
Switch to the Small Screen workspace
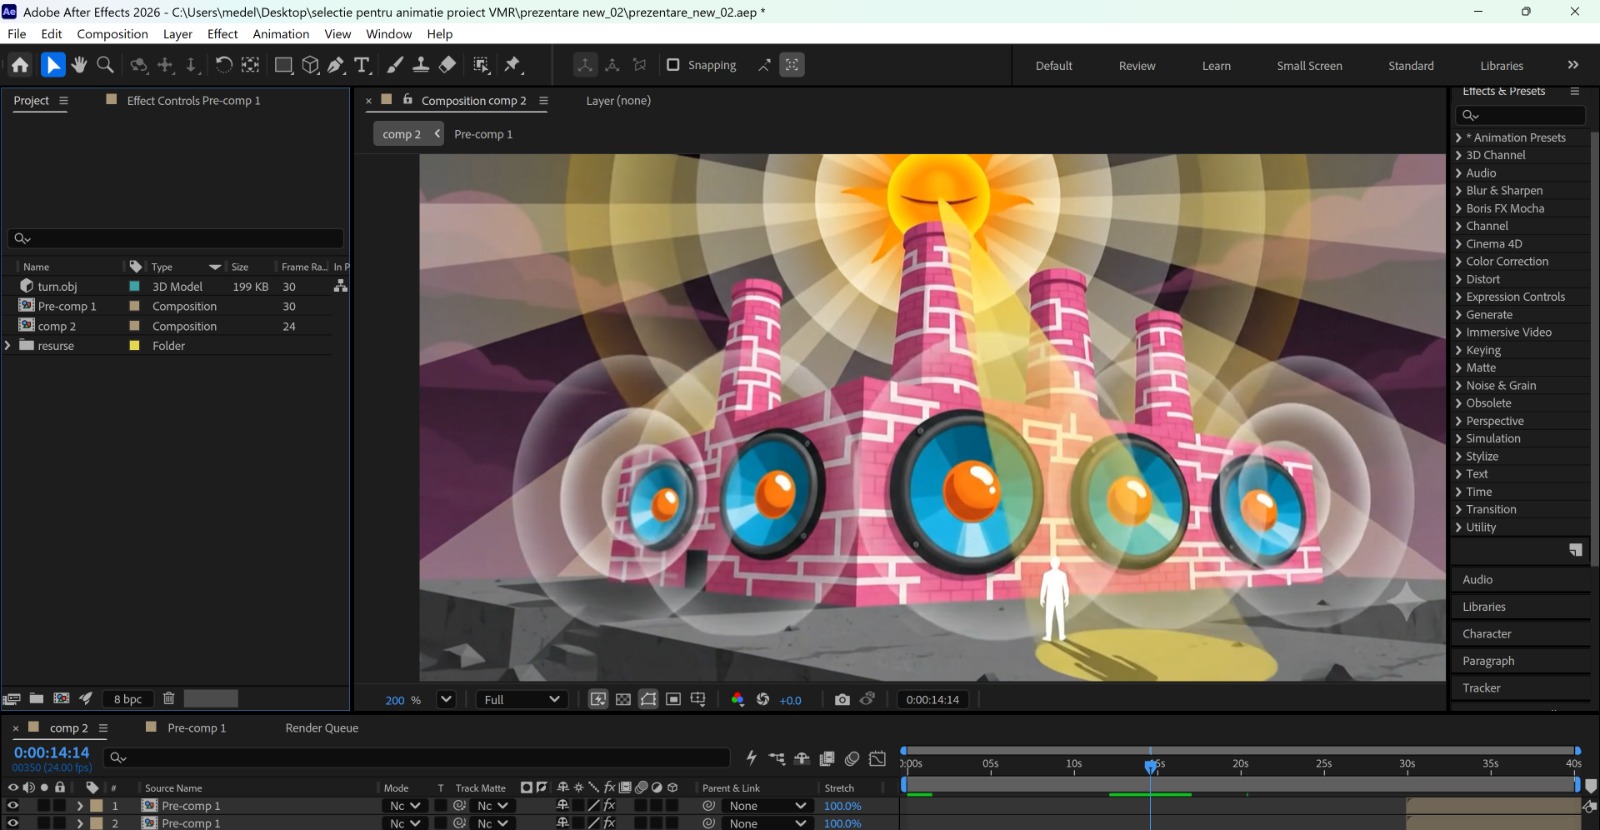(x=1309, y=66)
